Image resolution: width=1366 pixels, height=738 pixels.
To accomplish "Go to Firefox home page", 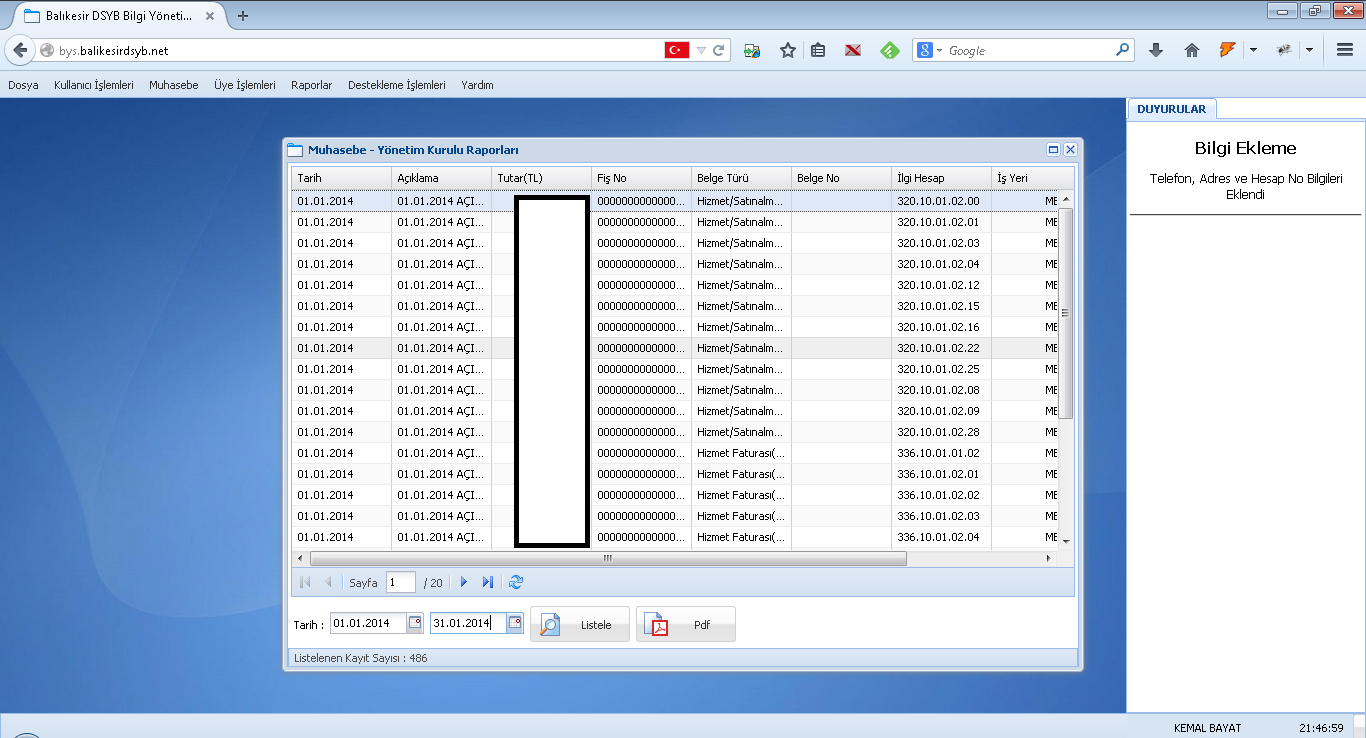I will pyautogui.click(x=1191, y=50).
